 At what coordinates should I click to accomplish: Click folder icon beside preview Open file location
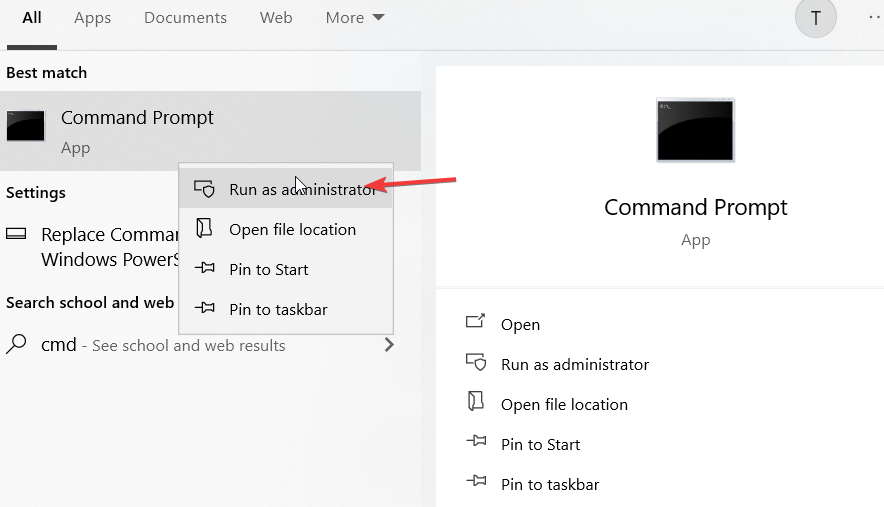coord(476,401)
